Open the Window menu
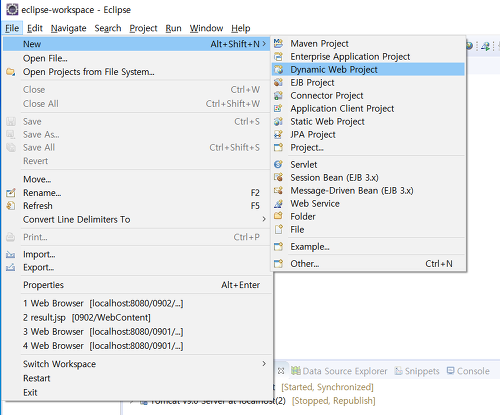Viewport: 500px width, 415px height. 206,28
